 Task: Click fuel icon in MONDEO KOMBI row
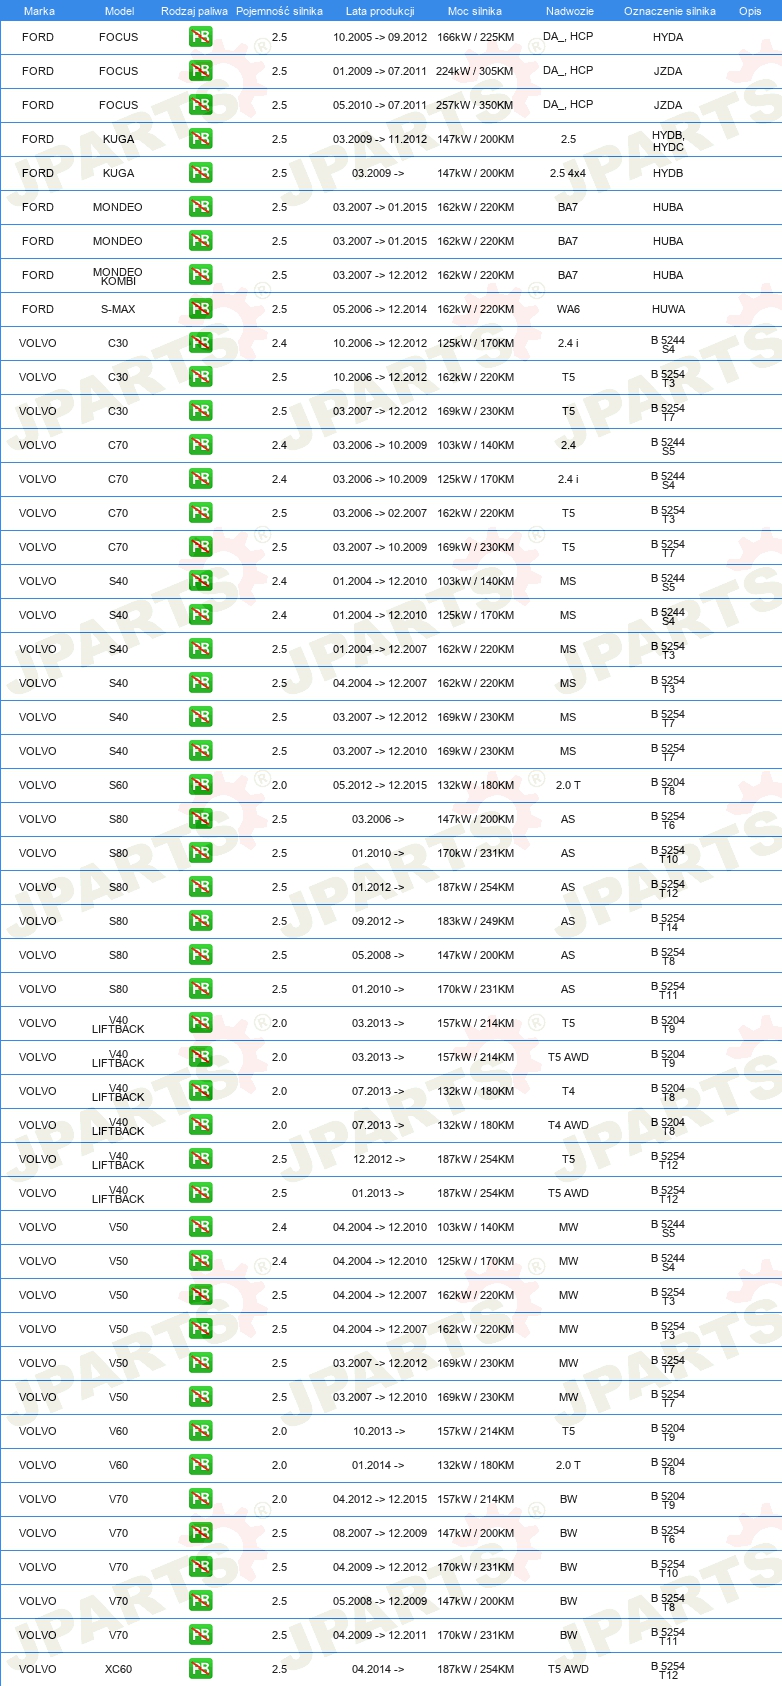coord(200,275)
